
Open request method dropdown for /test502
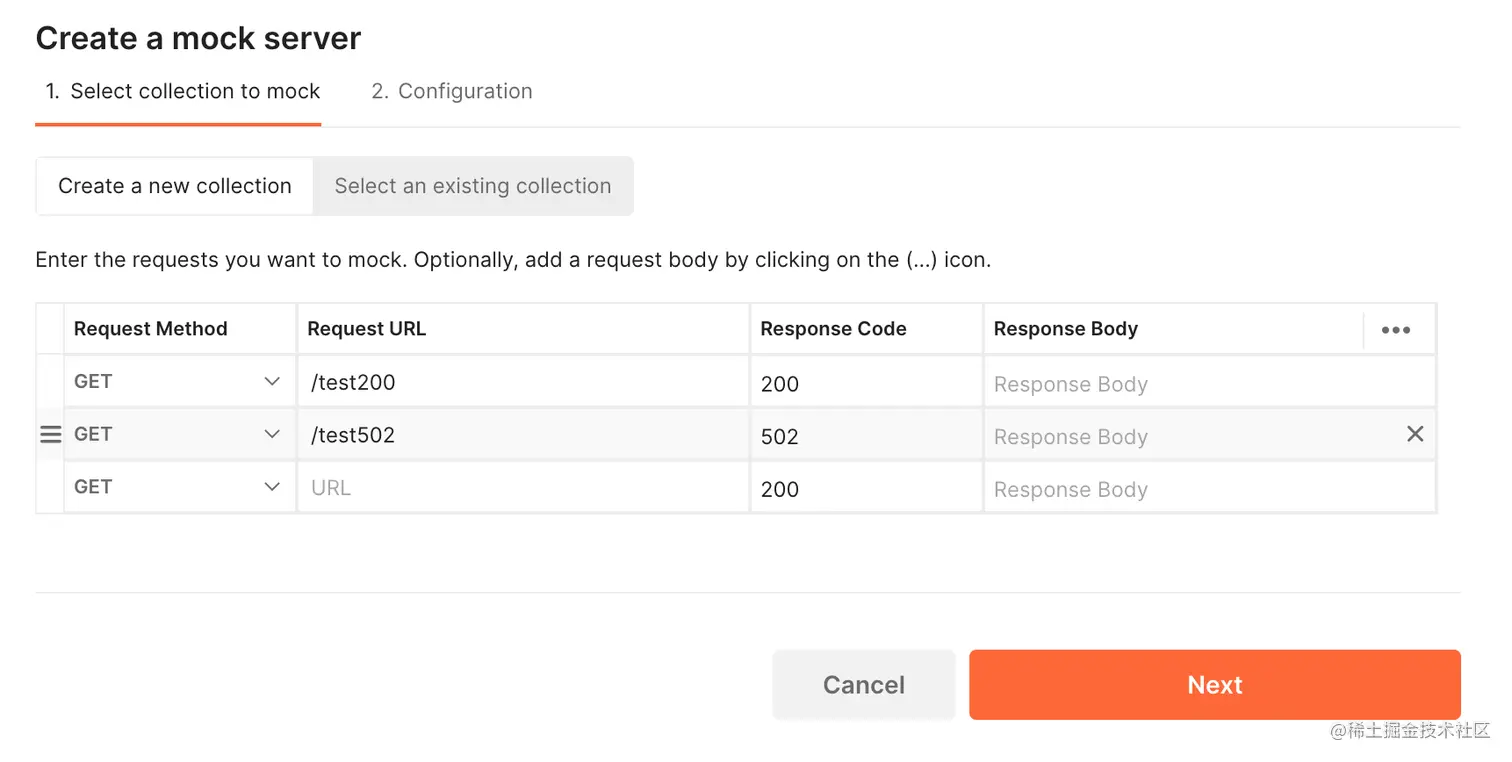point(271,435)
